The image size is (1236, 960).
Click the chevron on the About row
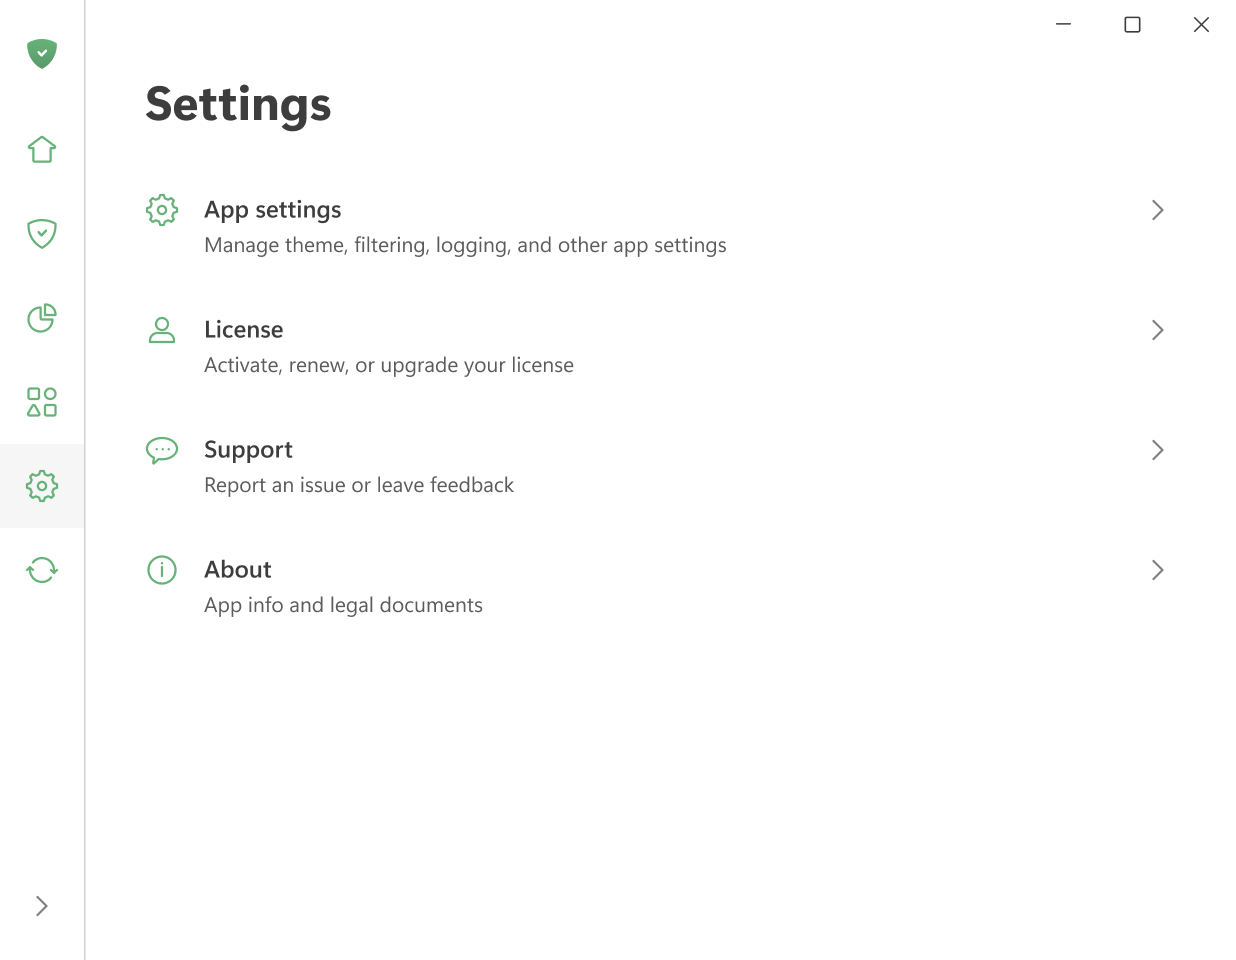pos(1157,570)
